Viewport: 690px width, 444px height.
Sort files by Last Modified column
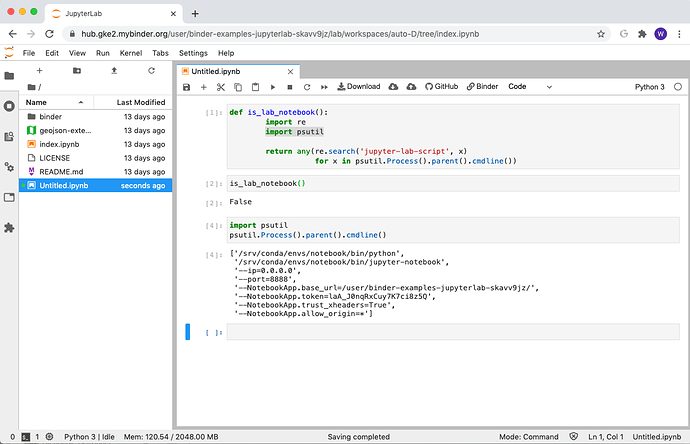(x=133, y=102)
